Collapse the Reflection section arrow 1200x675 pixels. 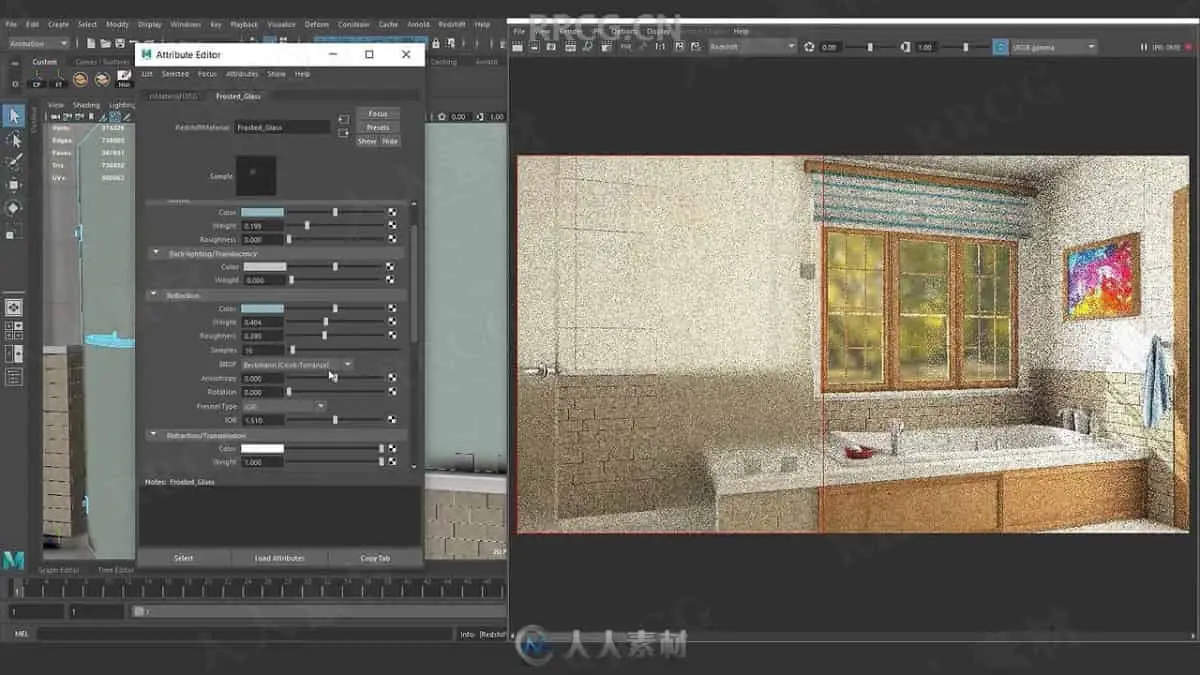coord(156,295)
